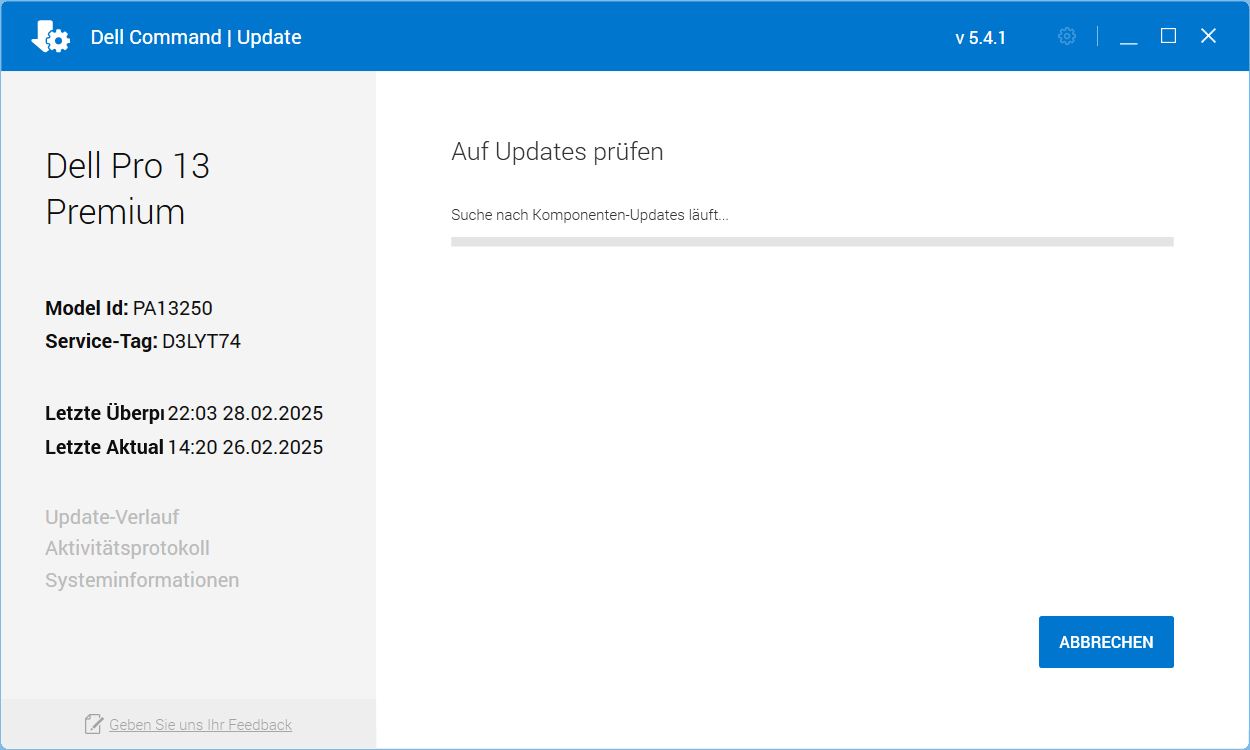The height and width of the screenshot is (750, 1250).
Task: Open Update-Verlauf in the sidebar
Action: pyautogui.click(x=112, y=517)
